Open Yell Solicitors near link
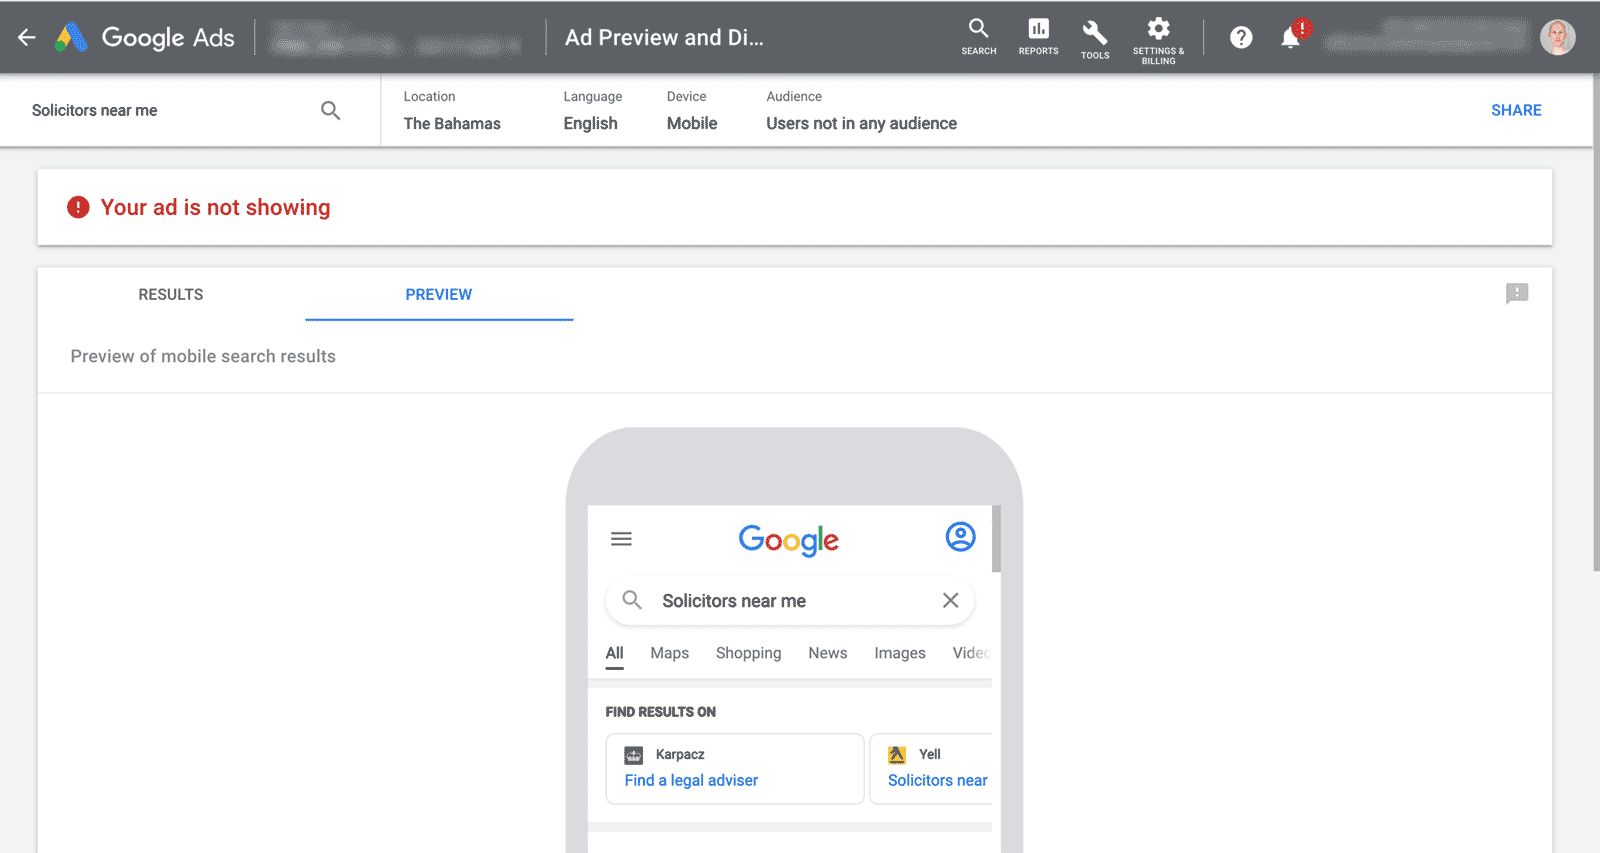Screen dimensions: 1600x853 click(x=937, y=780)
